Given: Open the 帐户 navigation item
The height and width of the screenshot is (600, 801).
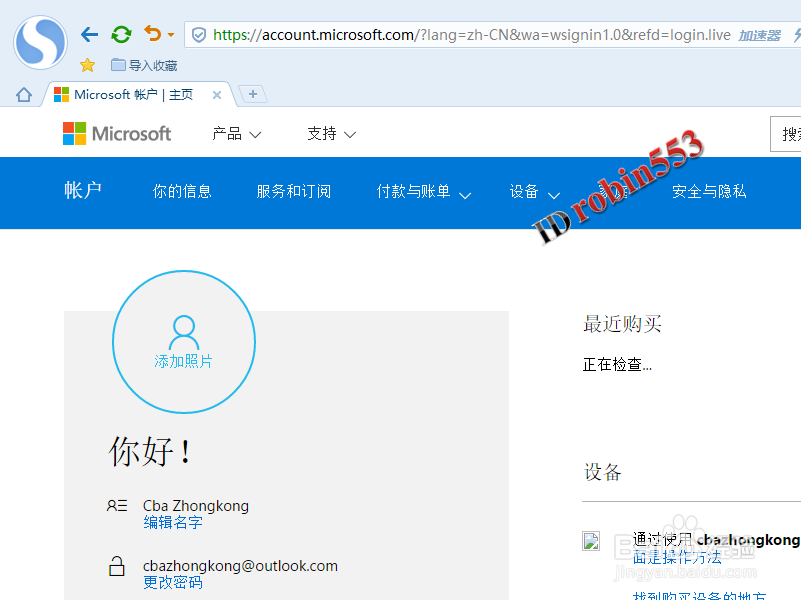Looking at the screenshot, I should [82, 190].
